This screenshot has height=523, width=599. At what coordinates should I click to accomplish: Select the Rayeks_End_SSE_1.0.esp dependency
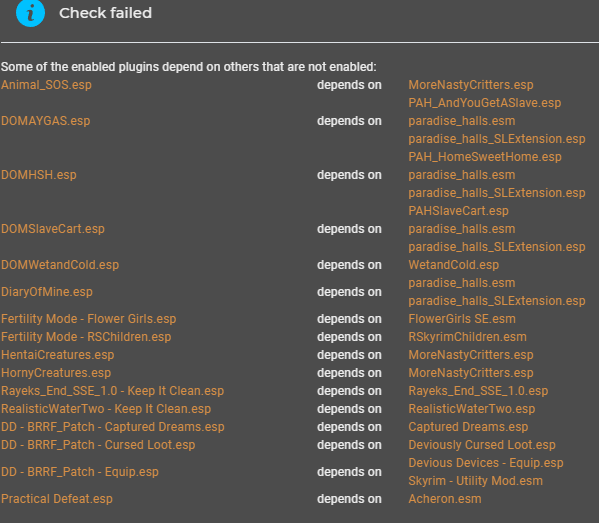click(478, 391)
